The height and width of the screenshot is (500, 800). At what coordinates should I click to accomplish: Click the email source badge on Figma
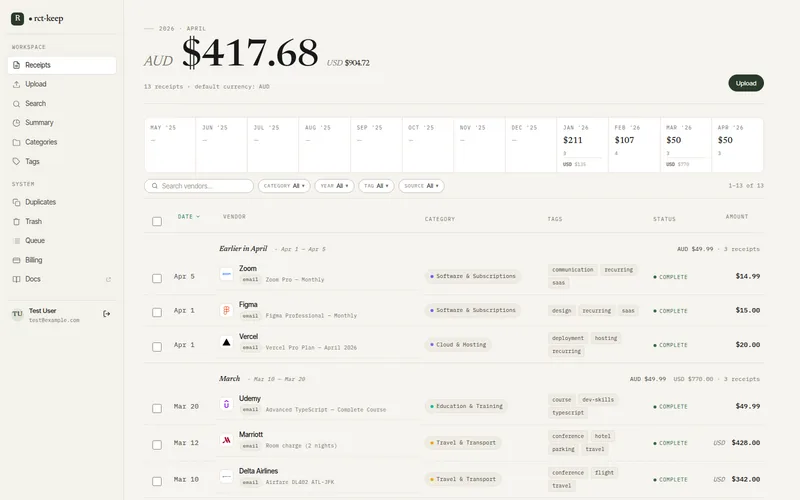tap(250, 316)
